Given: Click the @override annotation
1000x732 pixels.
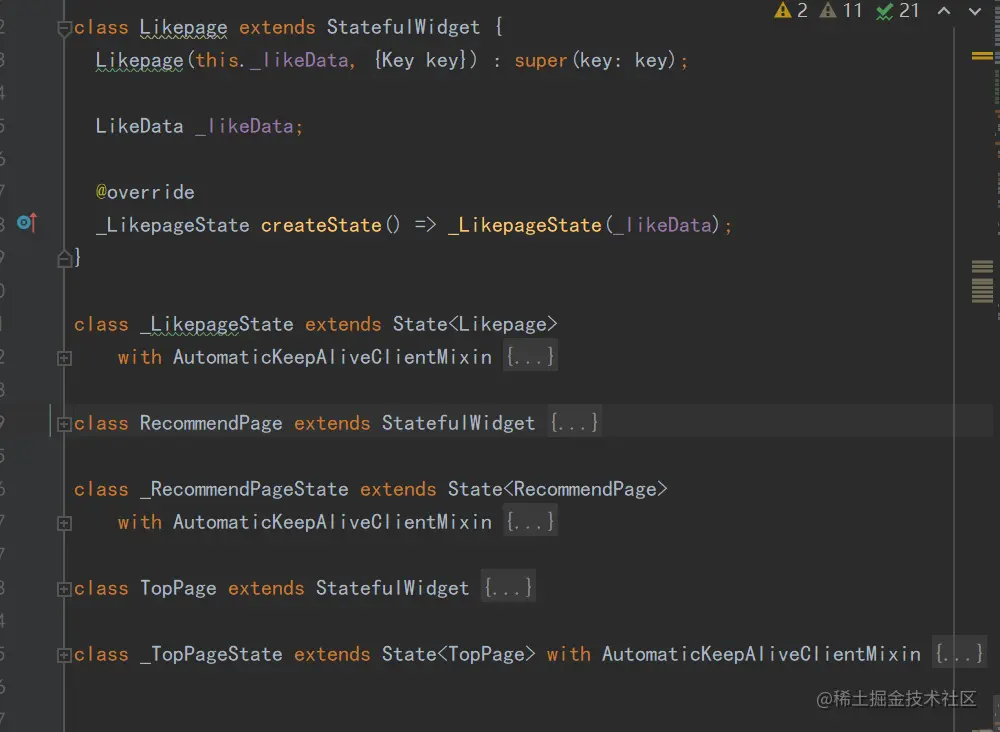Looking at the screenshot, I should [x=145, y=192].
